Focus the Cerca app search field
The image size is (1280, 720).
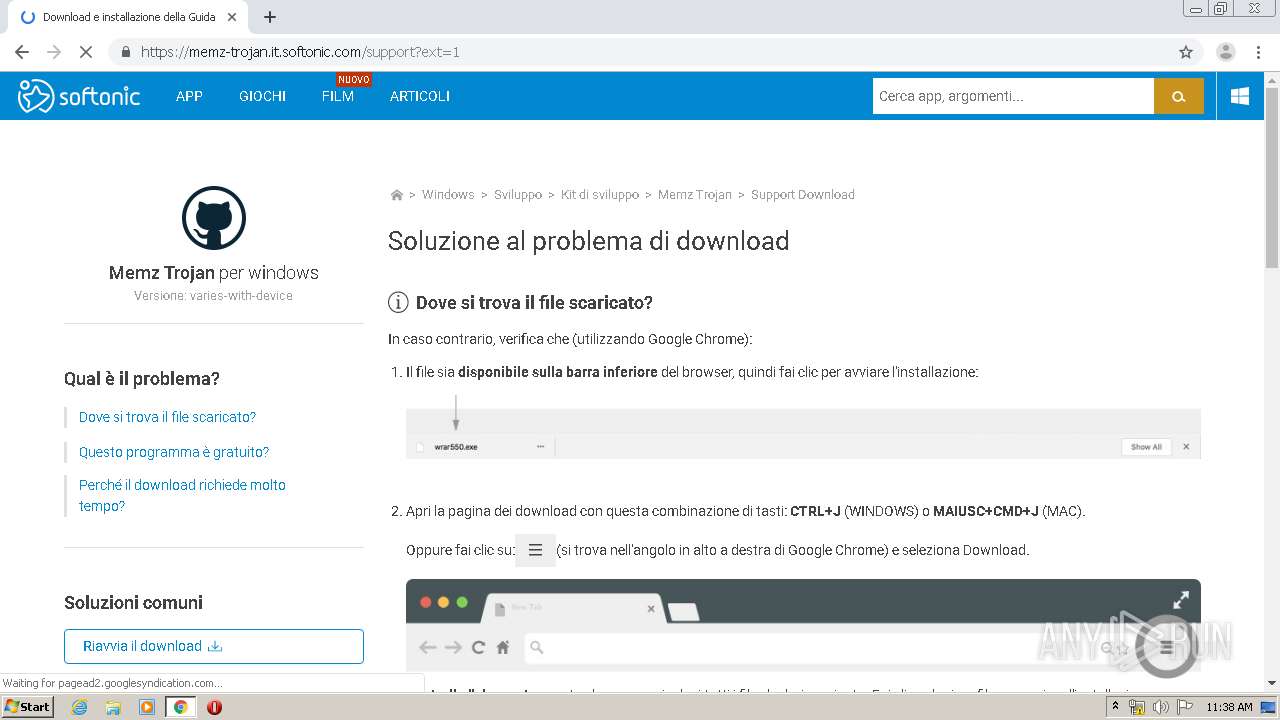(x=1013, y=96)
